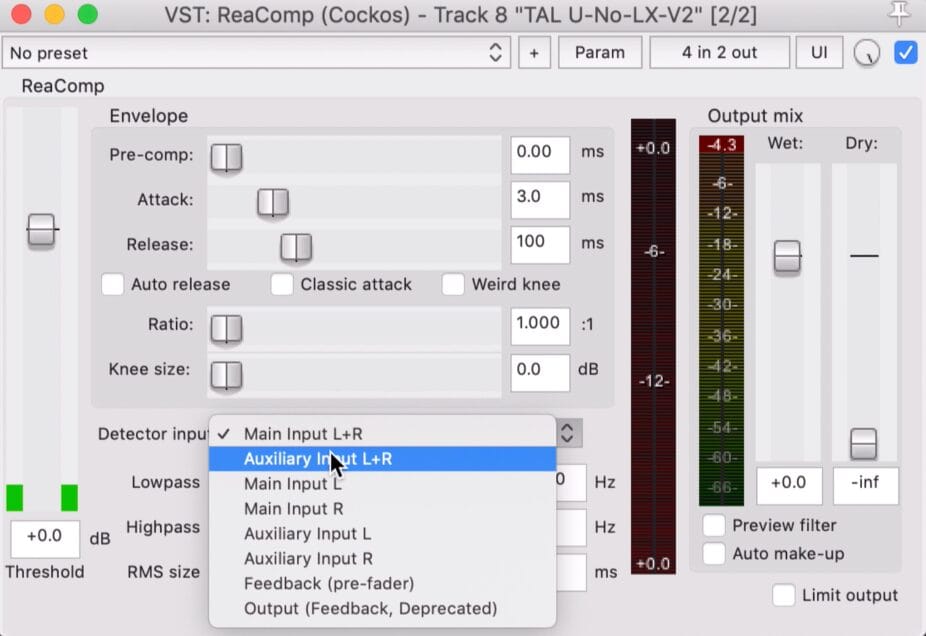
Task: Open the Param menu button
Action: 600,53
